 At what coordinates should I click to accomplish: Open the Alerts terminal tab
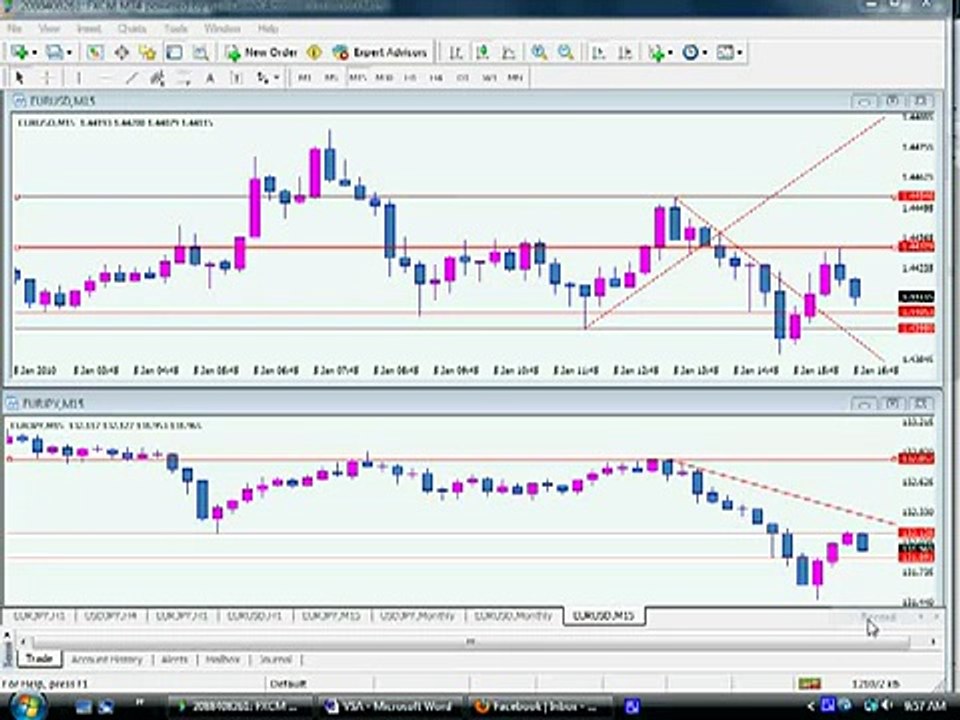pos(174,659)
